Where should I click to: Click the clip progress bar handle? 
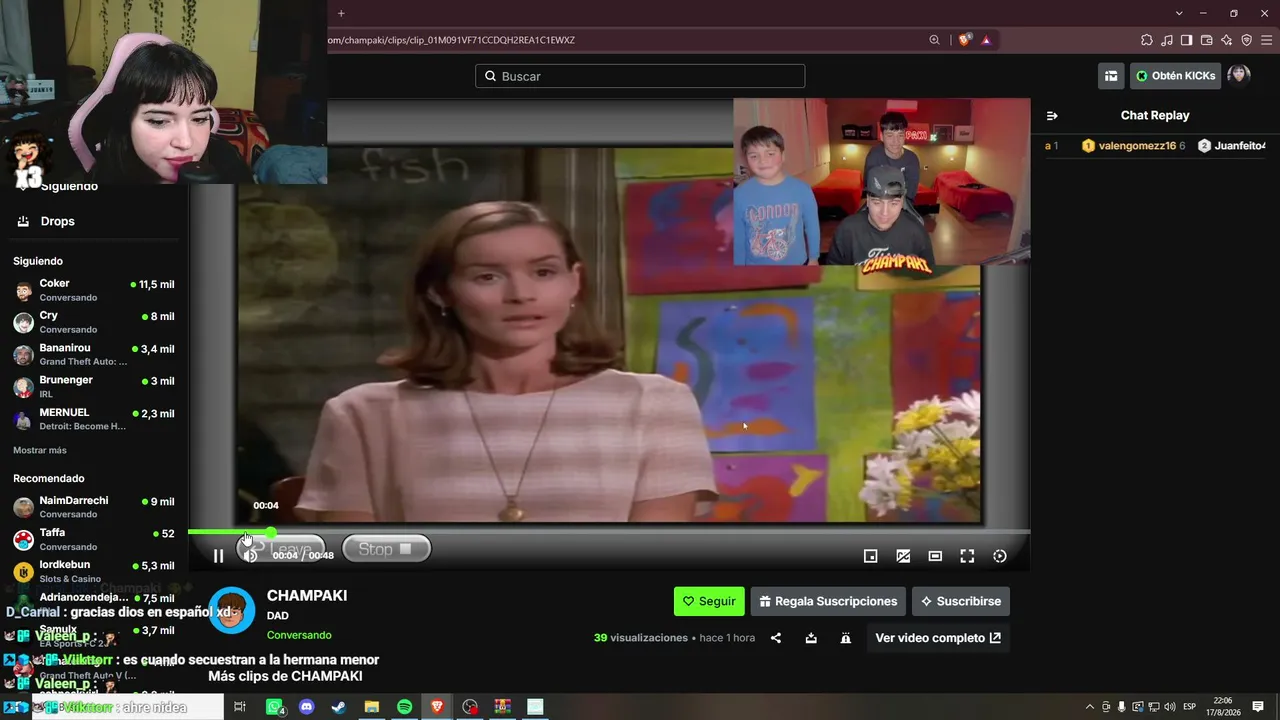(x=270, y=532)
